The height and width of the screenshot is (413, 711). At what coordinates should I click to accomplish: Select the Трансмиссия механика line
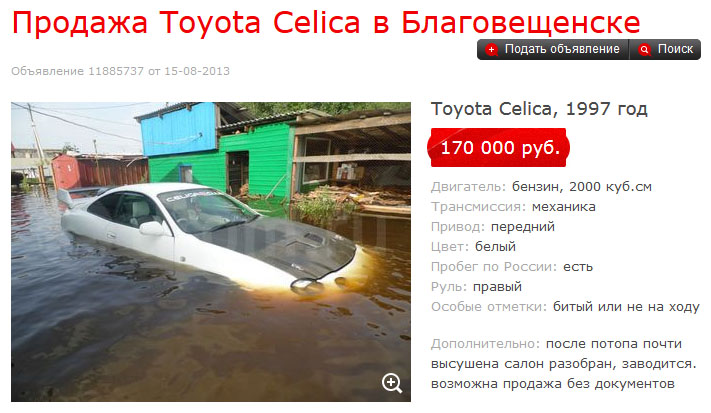[513, 207]
